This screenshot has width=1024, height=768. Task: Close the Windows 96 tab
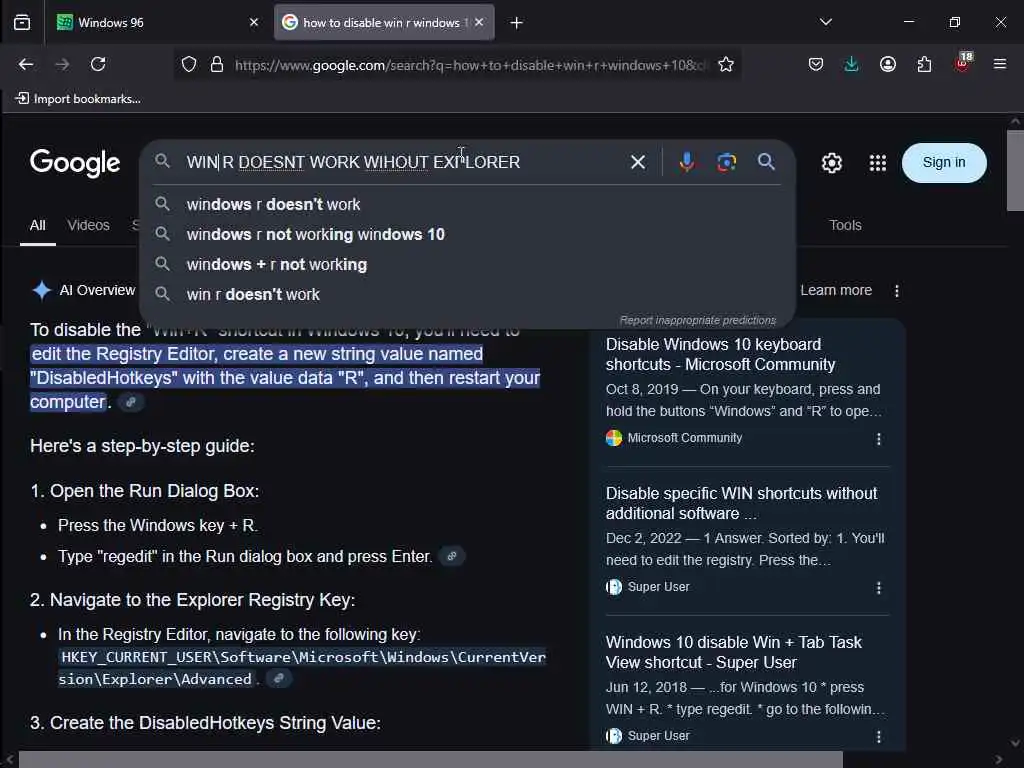254,22
